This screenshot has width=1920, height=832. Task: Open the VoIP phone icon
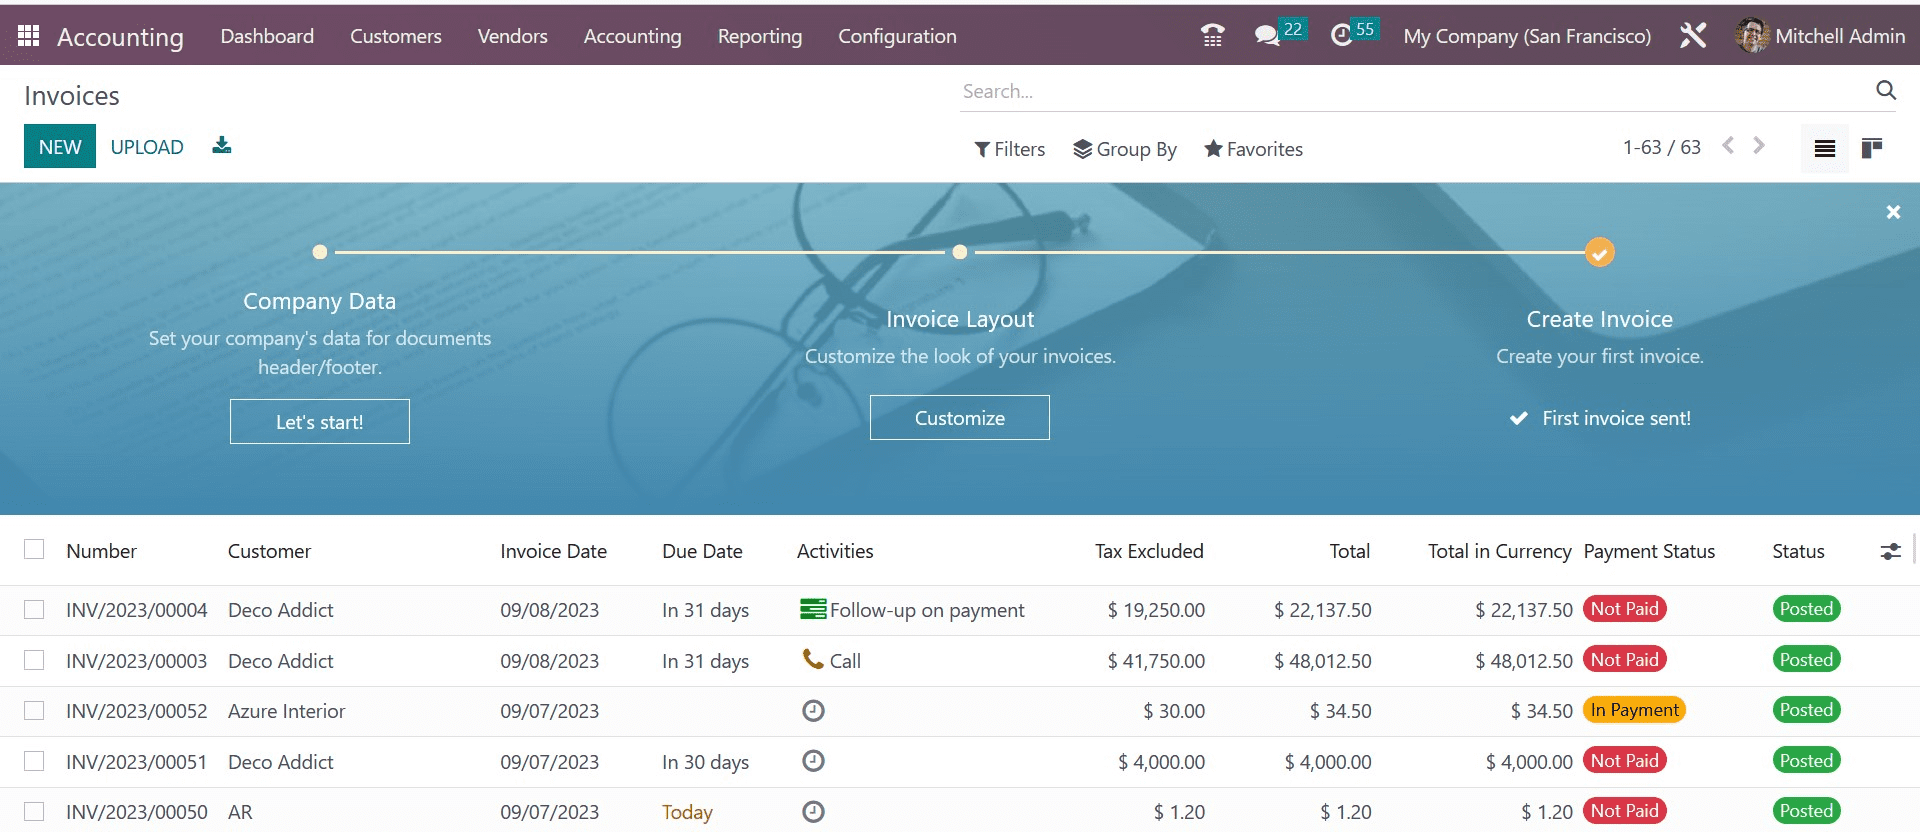pyautogui.click(x=1212, y=36)
